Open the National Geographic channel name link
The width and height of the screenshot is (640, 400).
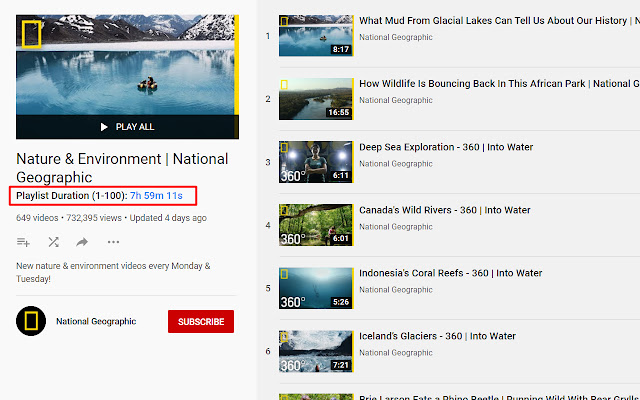coord(96,321)
